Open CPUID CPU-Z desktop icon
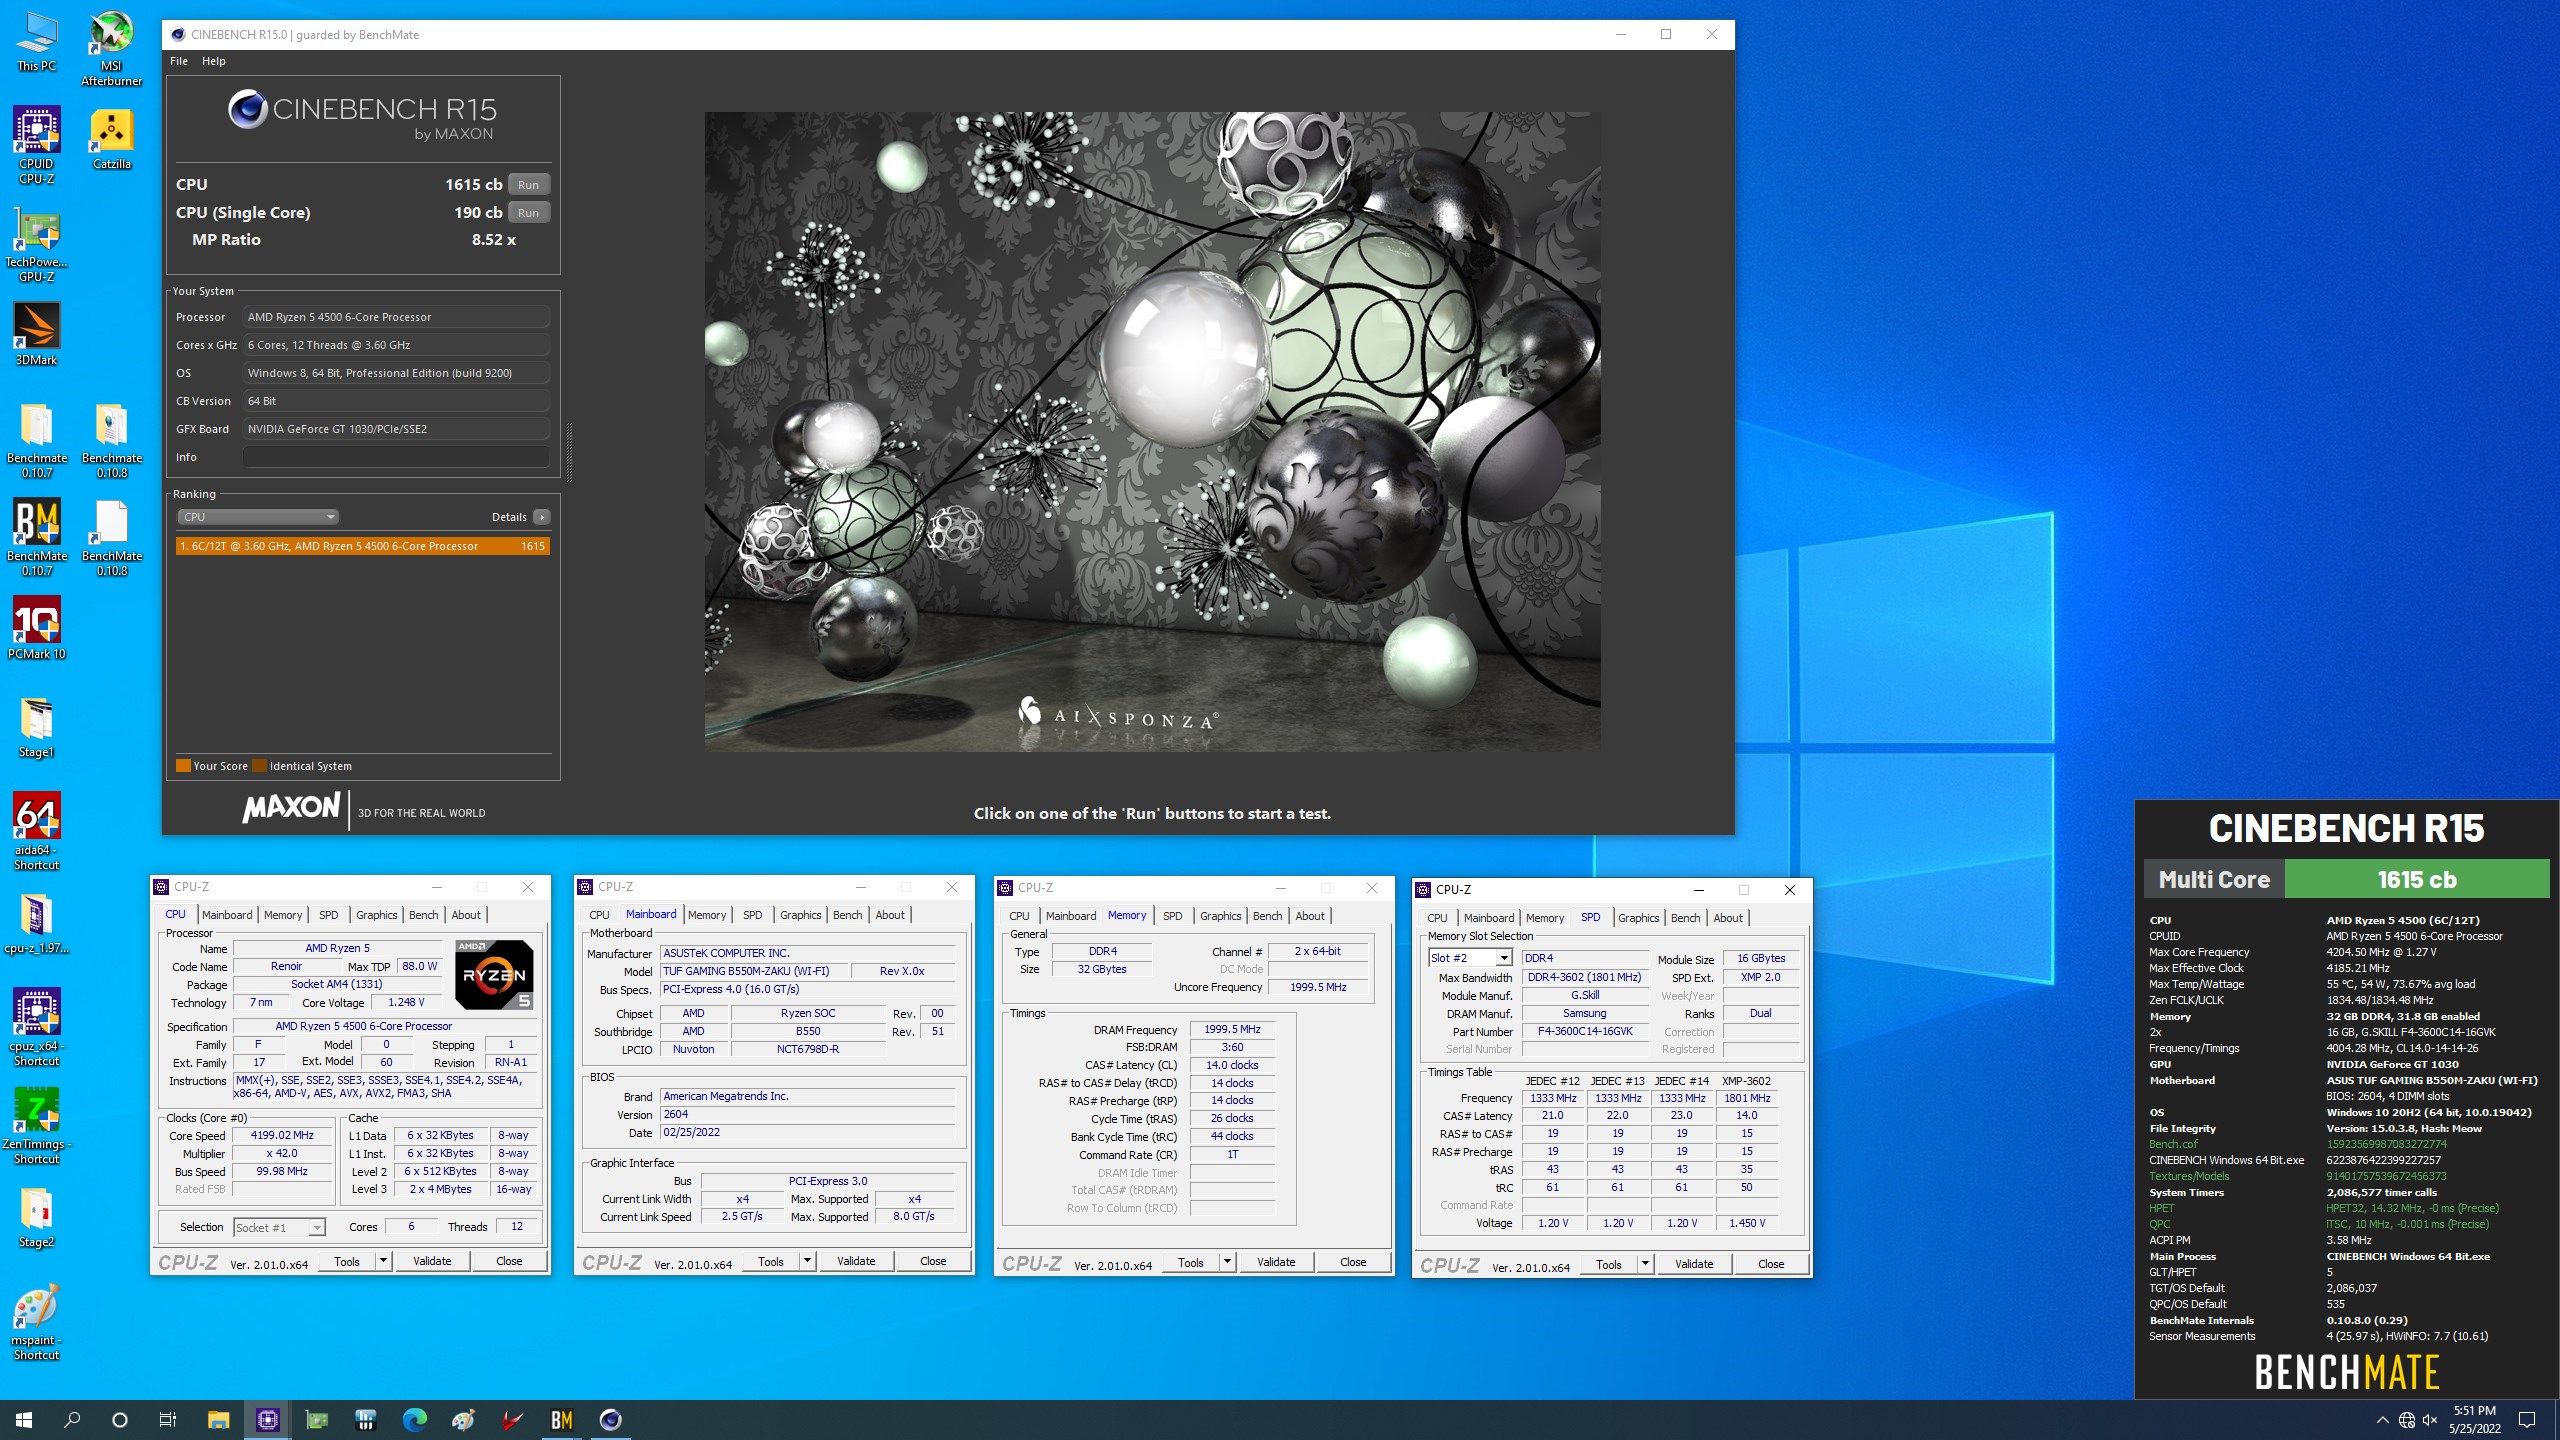This screenshot has width=2560, height=1440. 37,146
